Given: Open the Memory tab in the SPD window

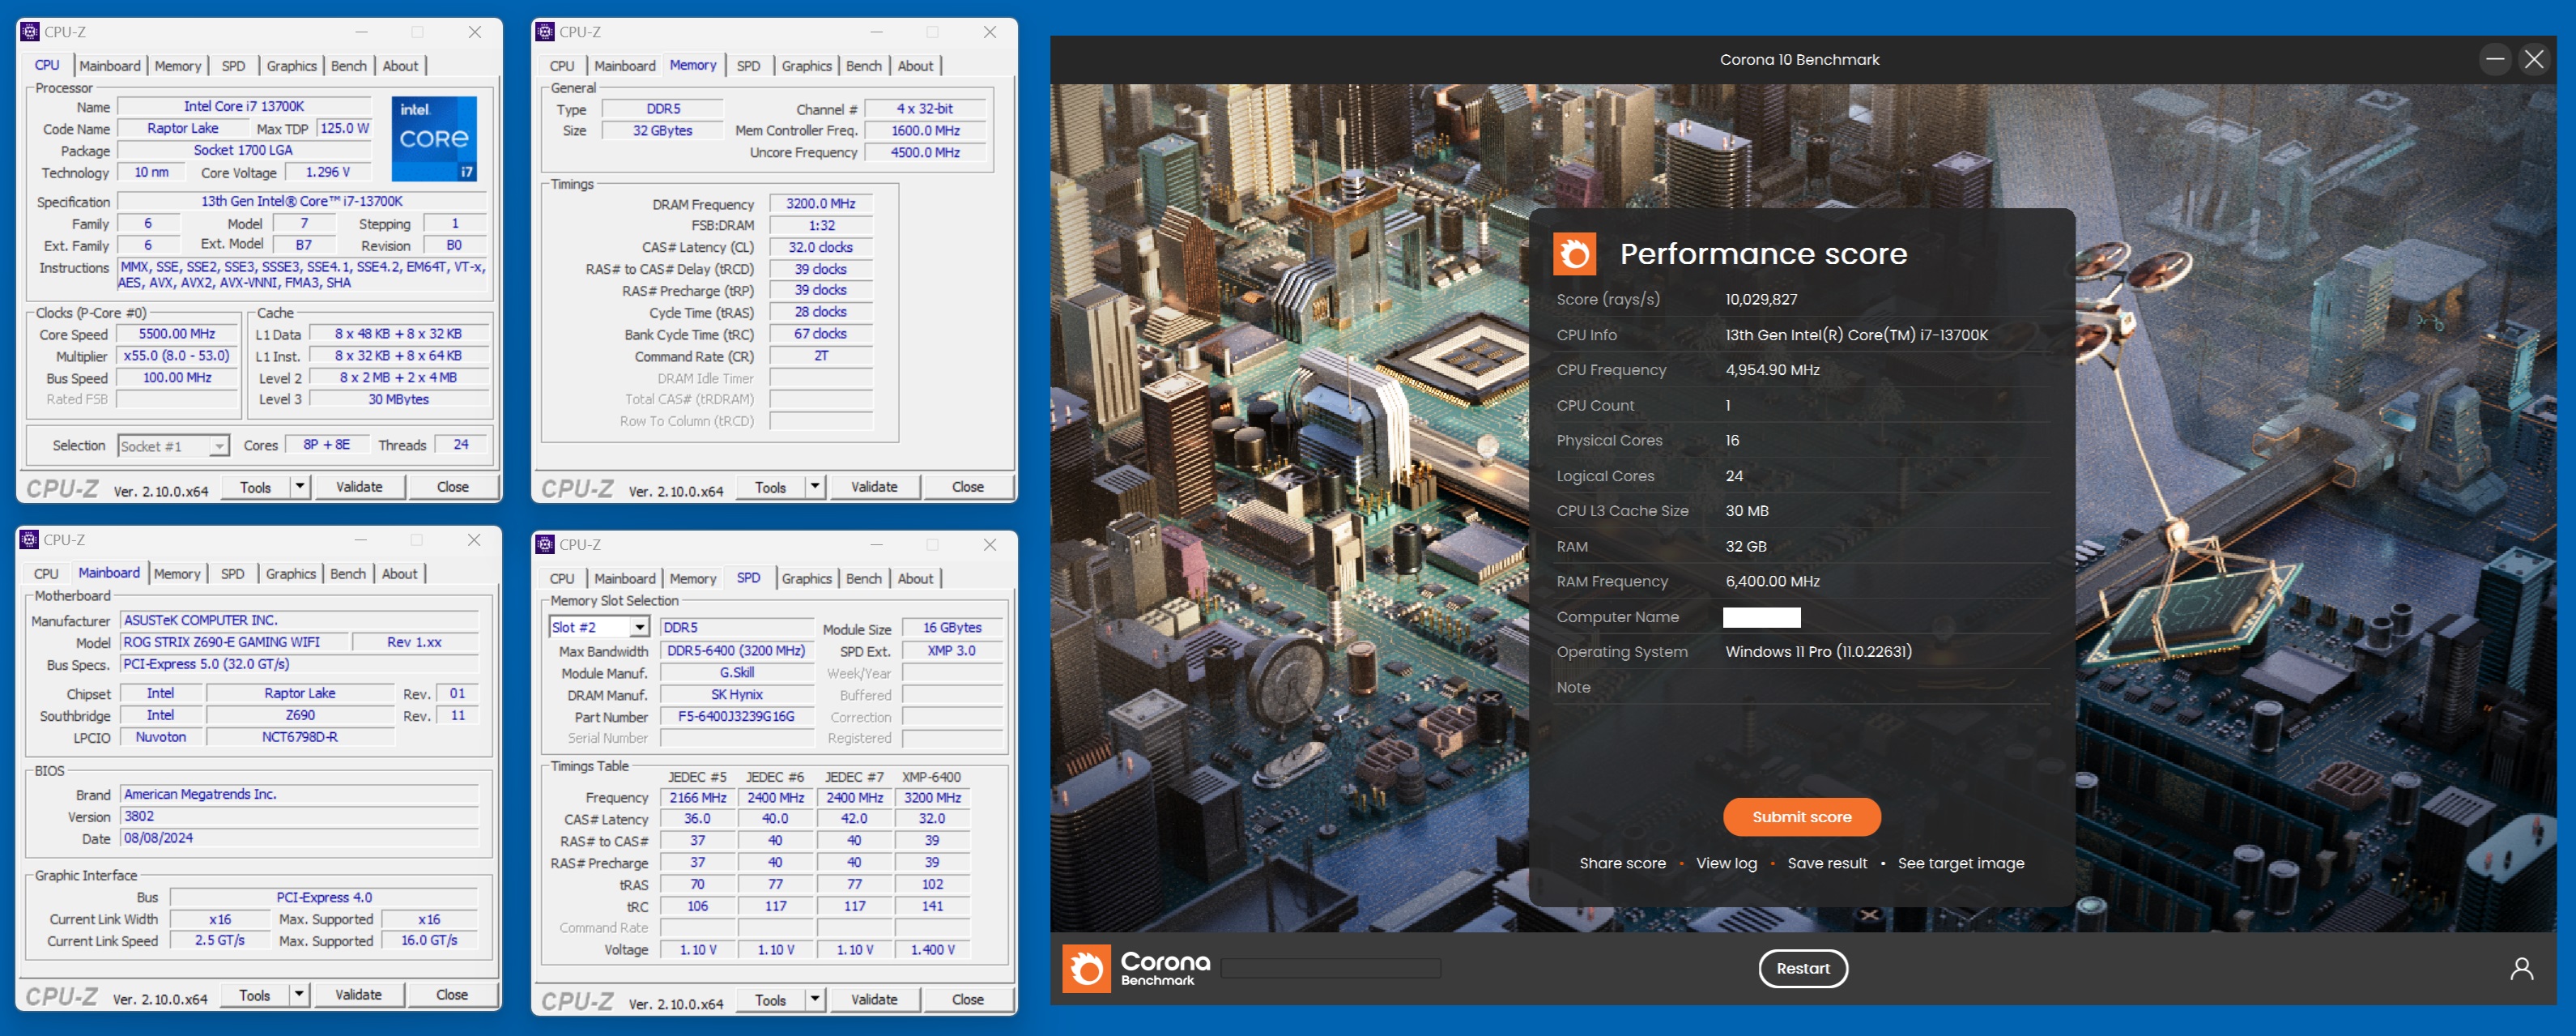Looking at the screenshot, I should point(693,579).
